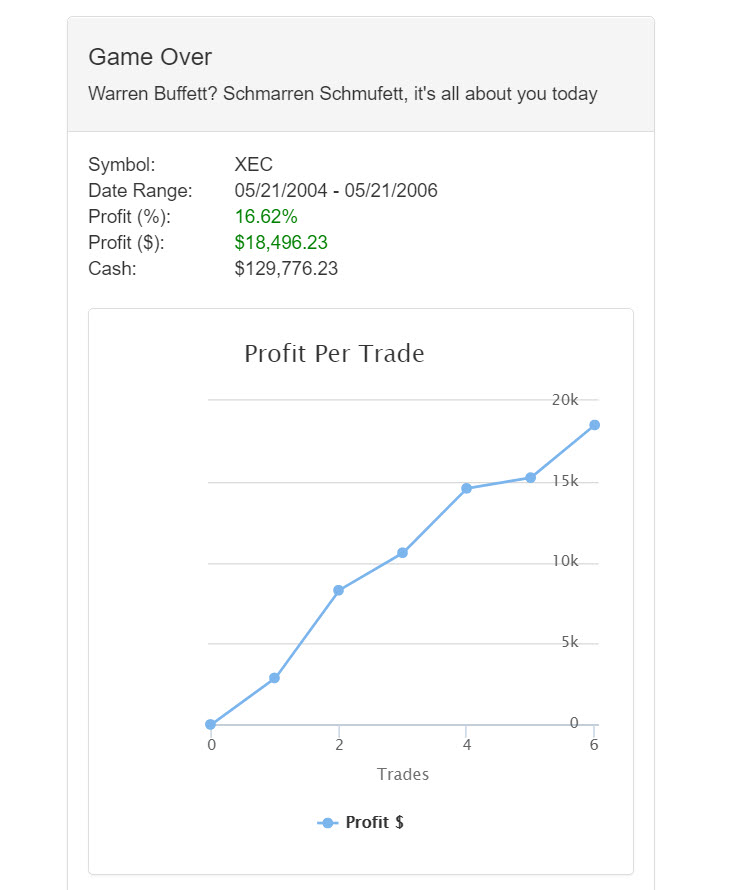
Task: Click the XEC symbol value
Action: [253, 165]
